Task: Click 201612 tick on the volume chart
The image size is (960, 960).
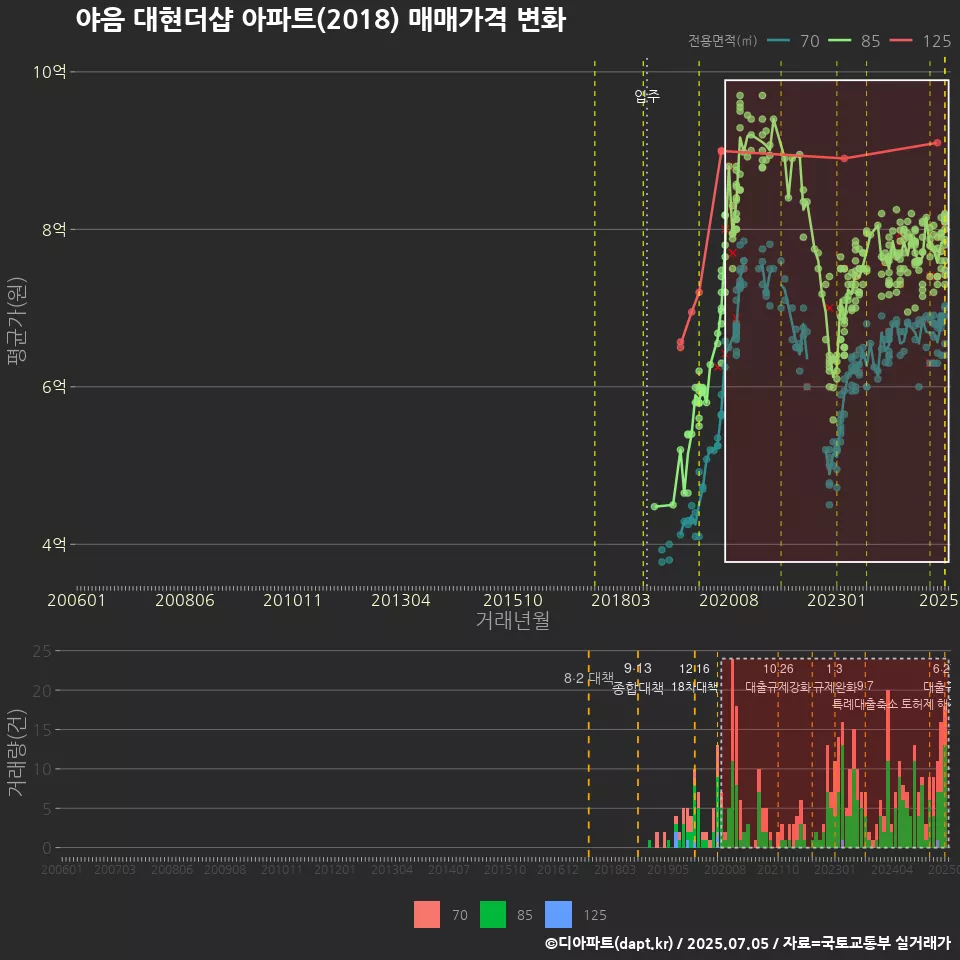Action: (558, 869)
